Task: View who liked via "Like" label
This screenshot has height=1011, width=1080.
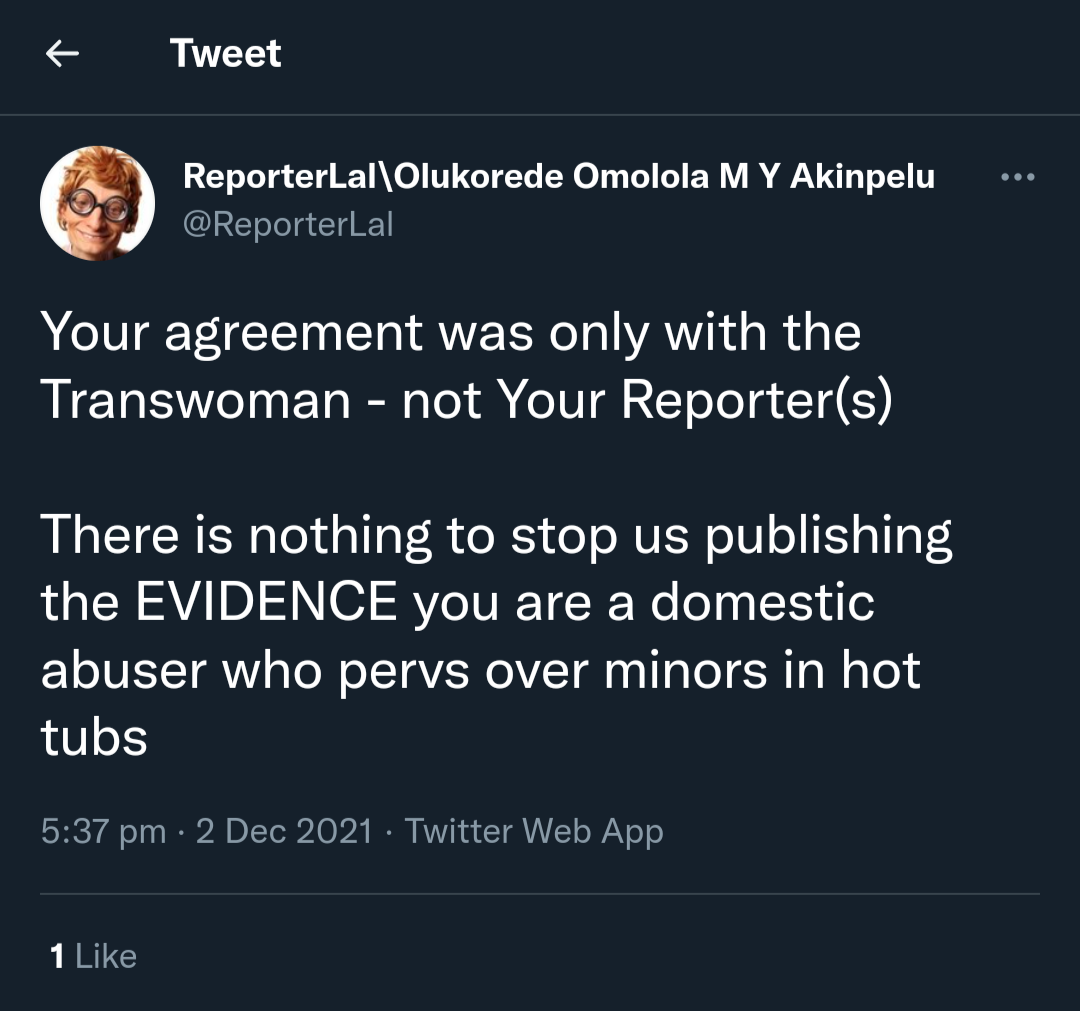Action: click(106, 956)
